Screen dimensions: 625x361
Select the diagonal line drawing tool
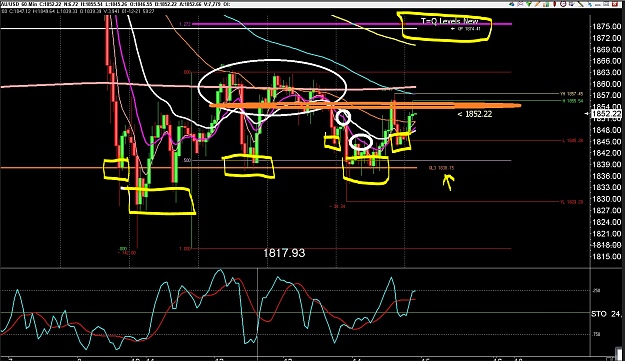581,4
